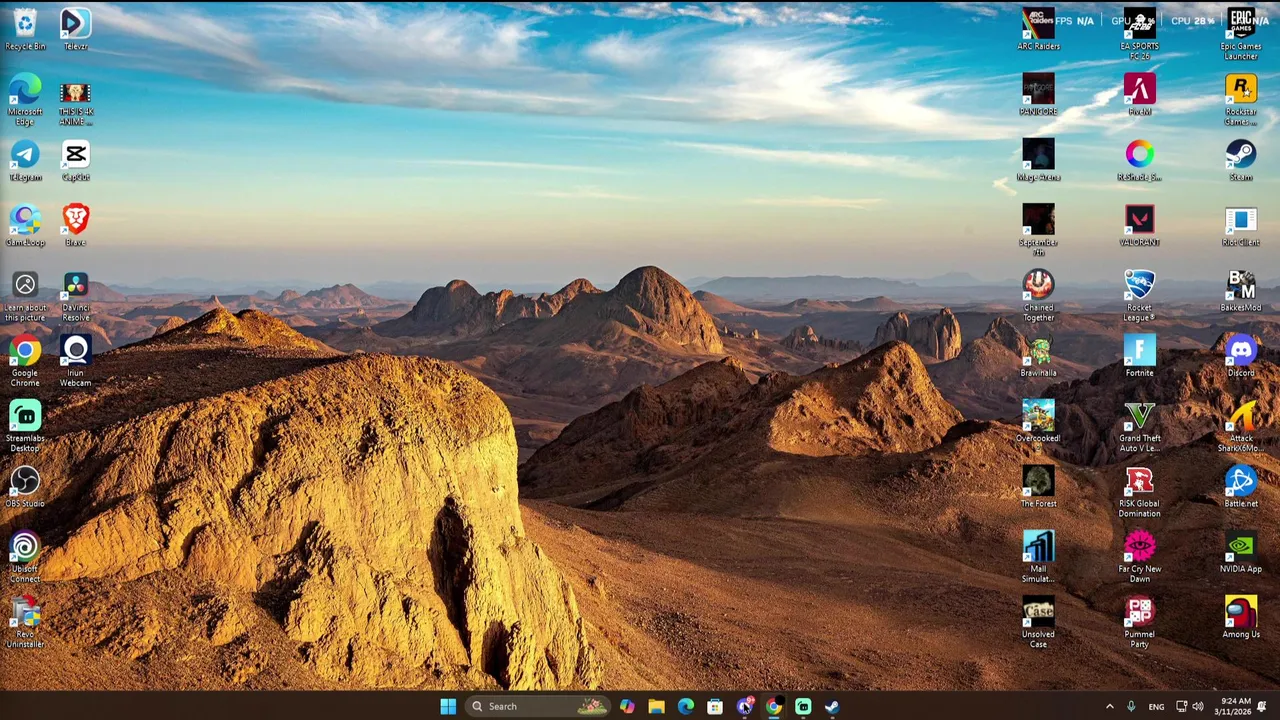
Task: Open Copilot from the taskbar
Action: click(x=626, y=706)
